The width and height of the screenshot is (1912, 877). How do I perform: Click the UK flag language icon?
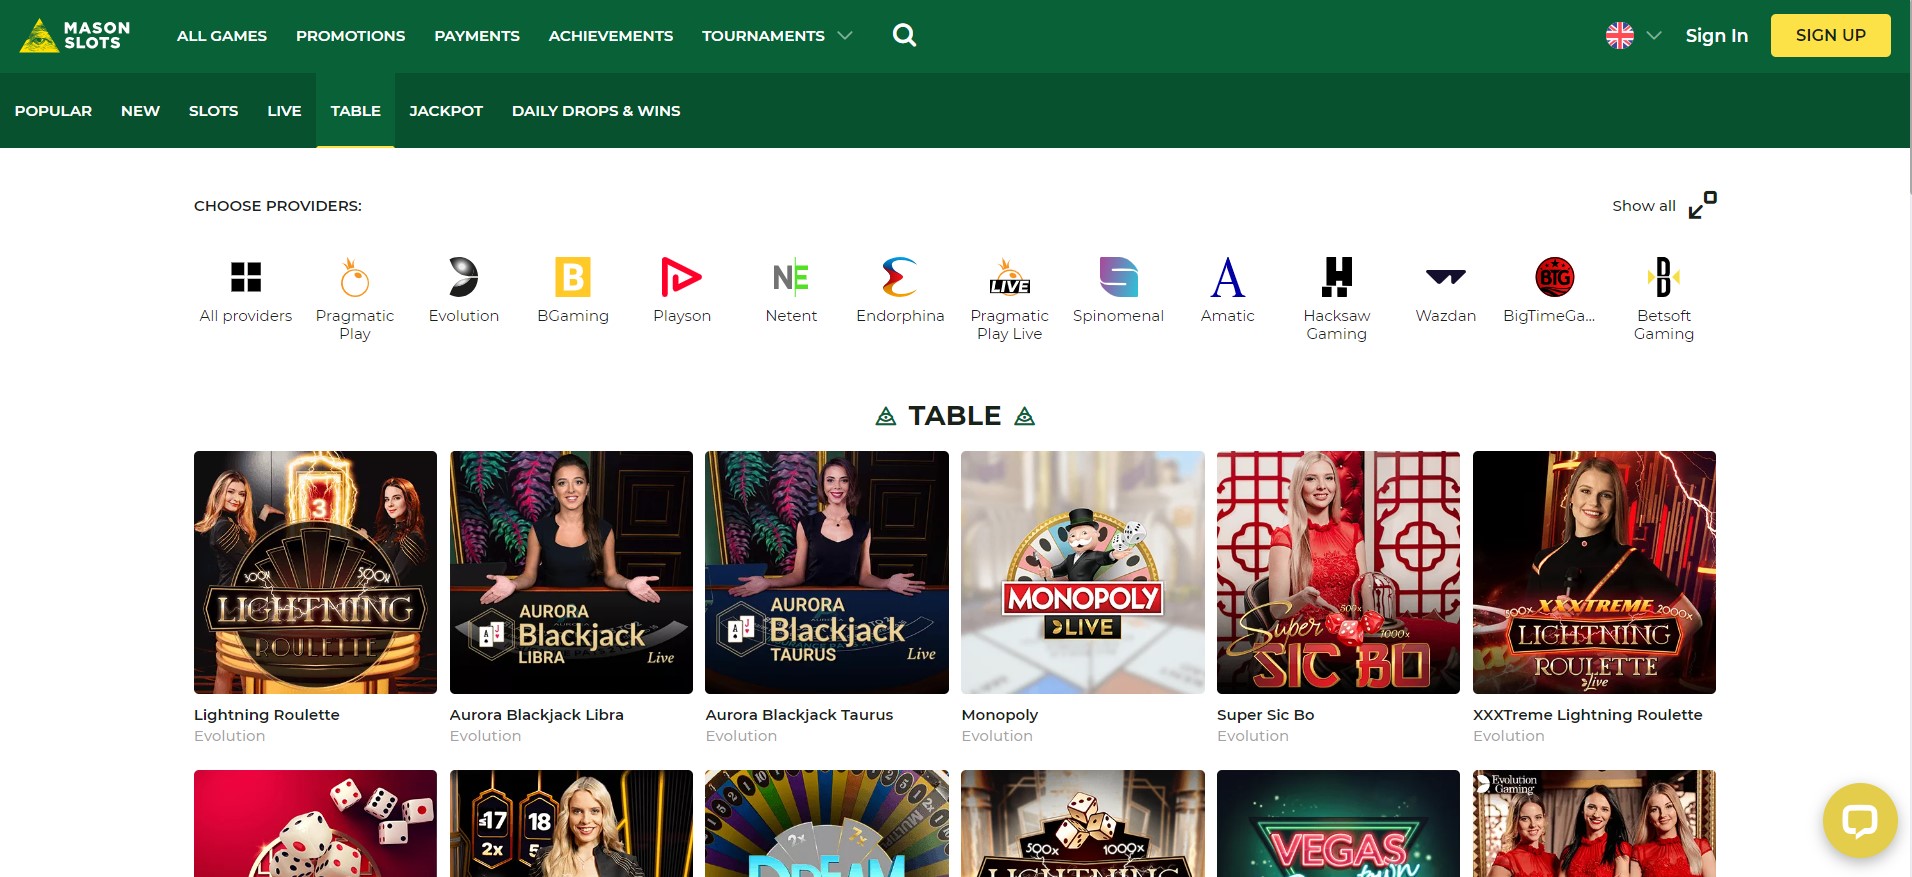[1619, 35]
